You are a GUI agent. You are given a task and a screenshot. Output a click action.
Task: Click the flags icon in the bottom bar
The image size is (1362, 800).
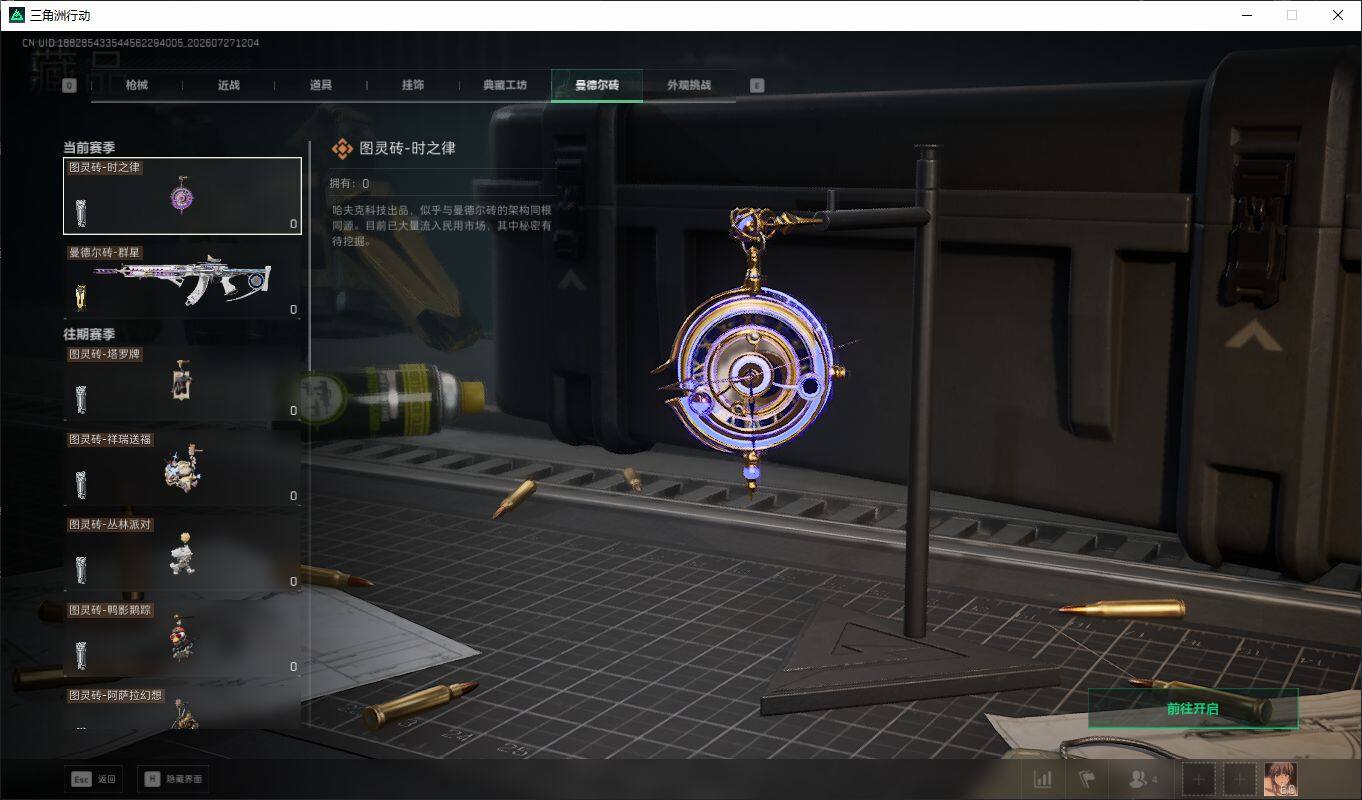1087,779
